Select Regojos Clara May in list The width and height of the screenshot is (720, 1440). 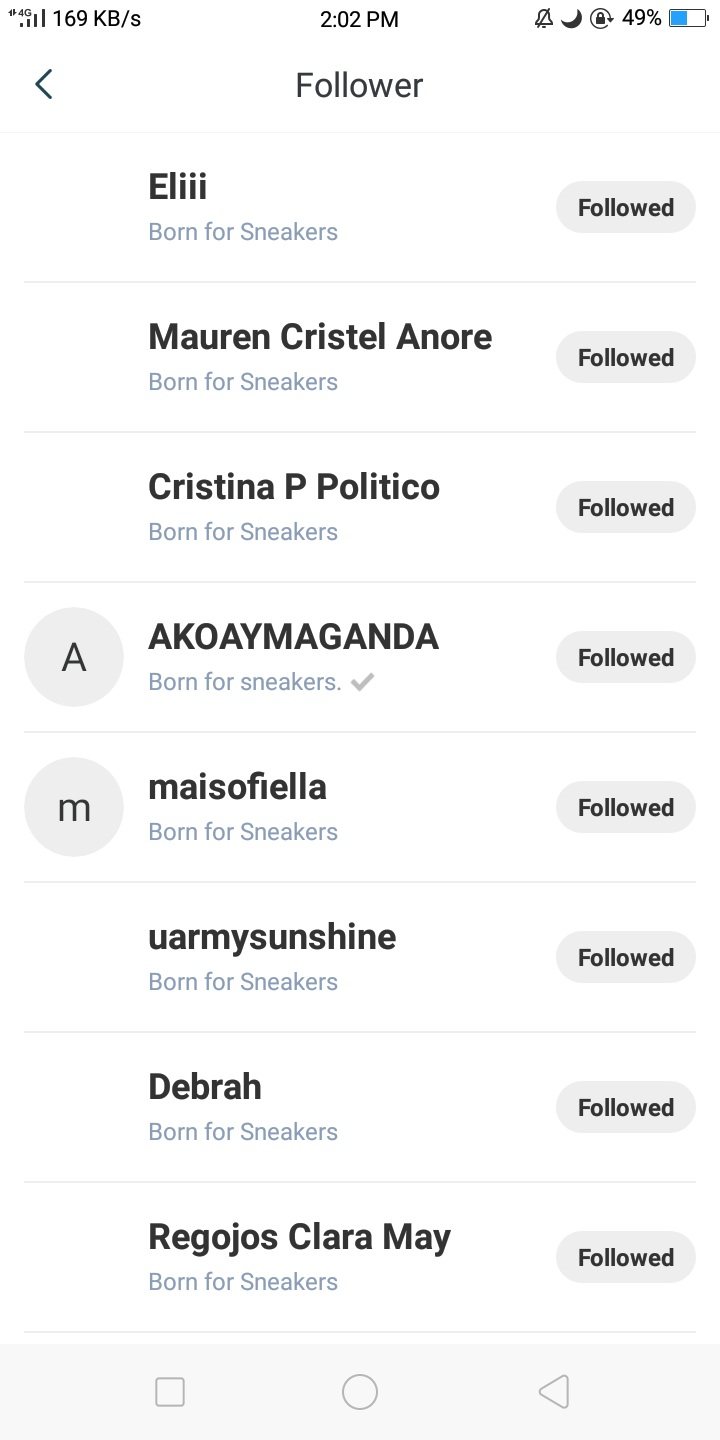tap(299, 1237)
